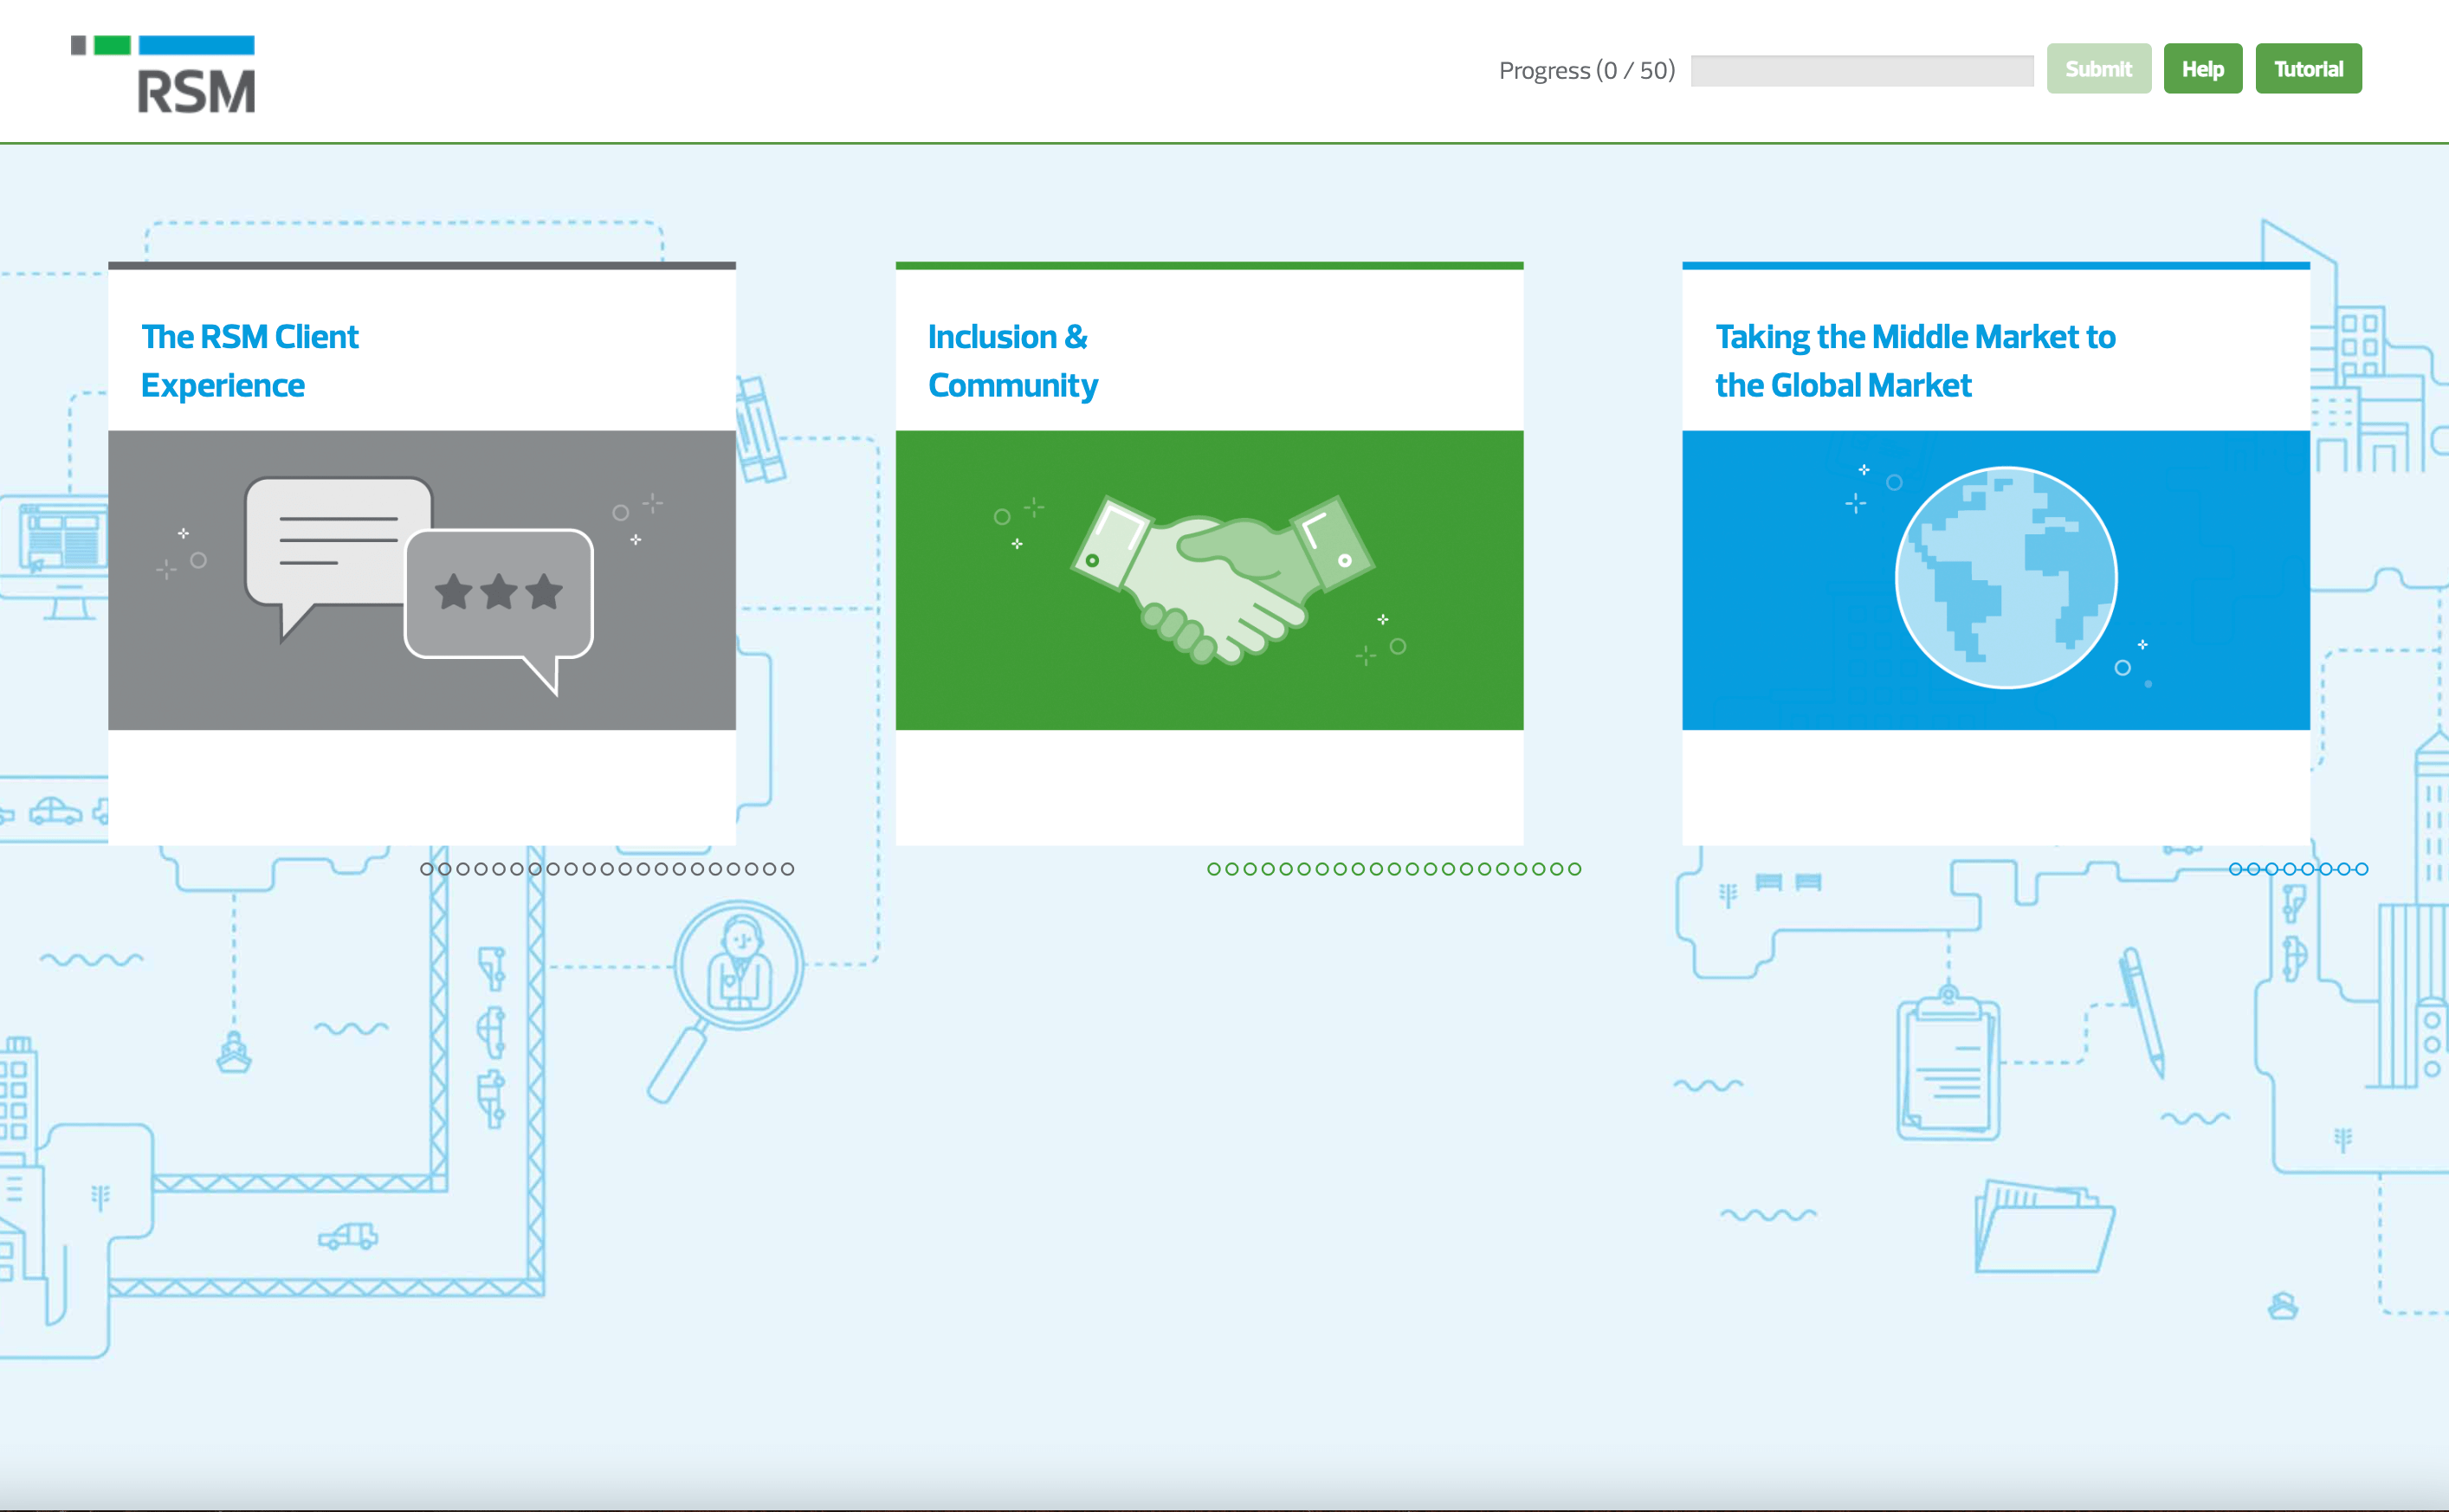Select first gray progress dot
Screen dimensions: 2449x1512
click(x=427, y=869)
